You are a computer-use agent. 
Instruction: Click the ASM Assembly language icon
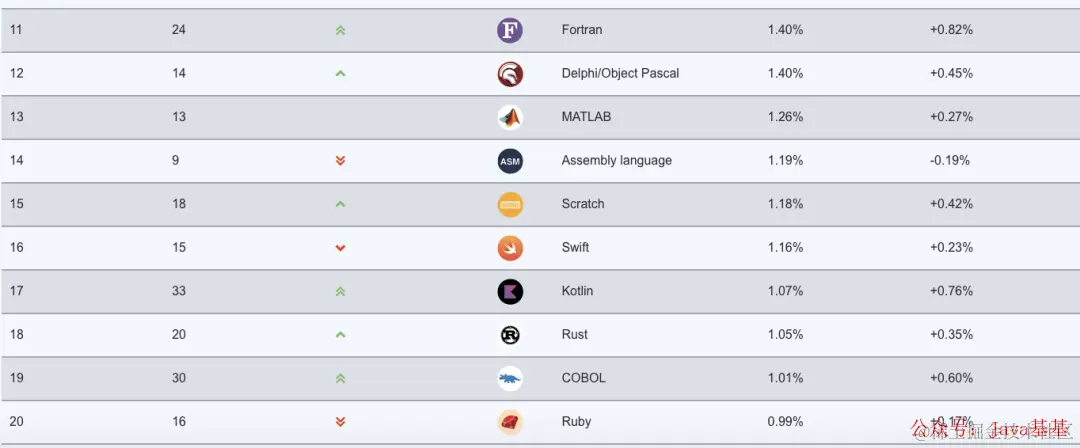click(510, 161)
